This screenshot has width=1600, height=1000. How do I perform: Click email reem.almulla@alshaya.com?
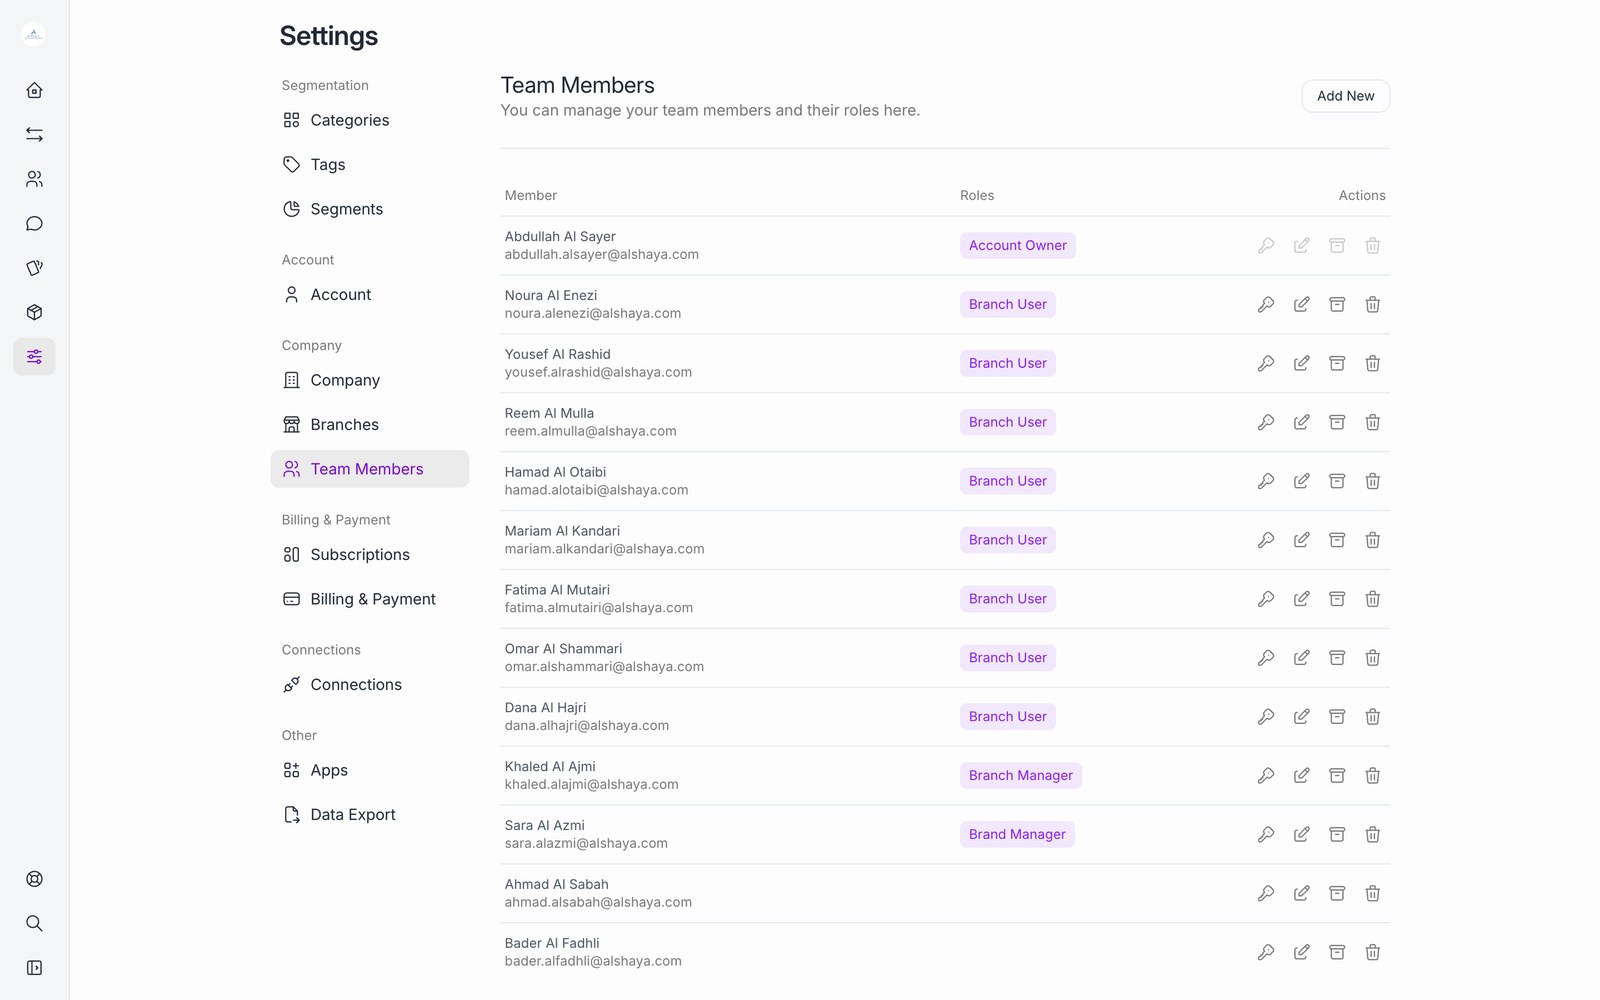(591, 431)
